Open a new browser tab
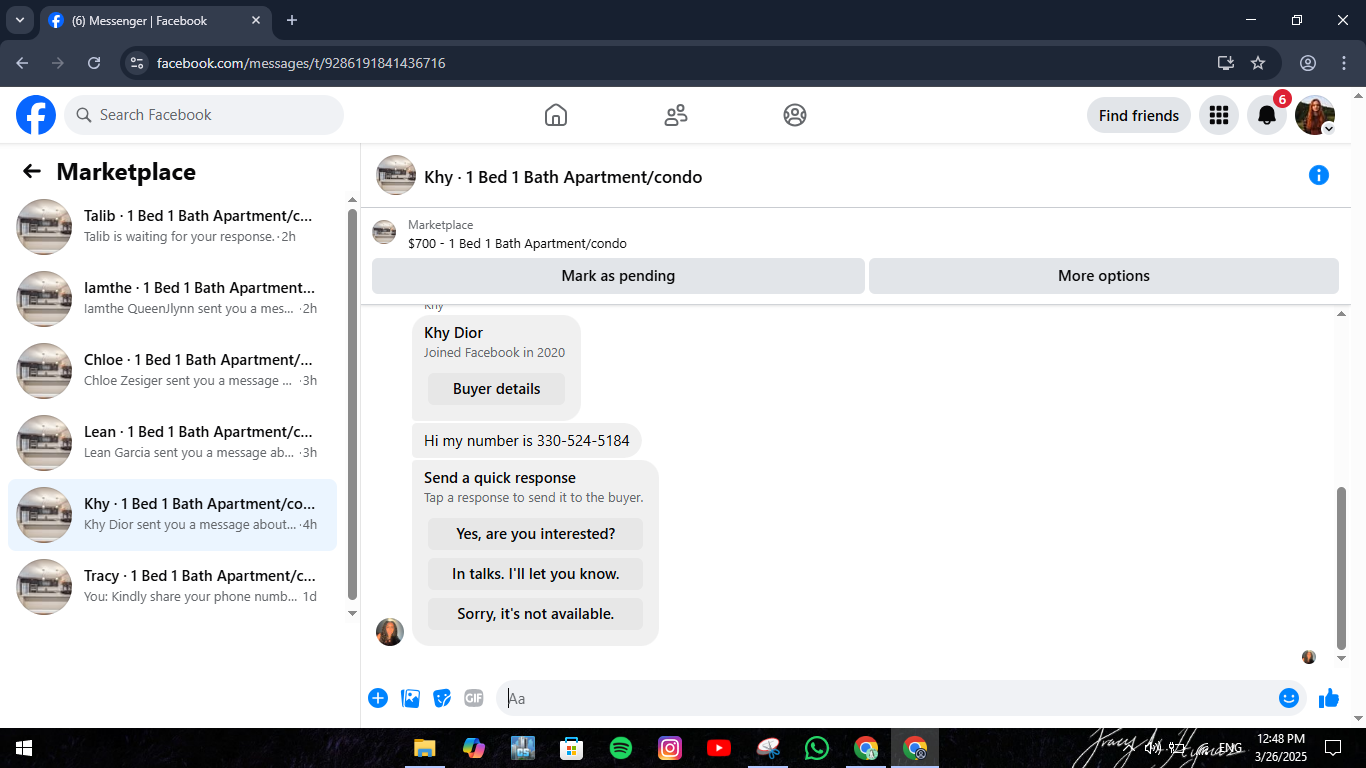Viewport: 1366px width, 768px height. (292, 20)
